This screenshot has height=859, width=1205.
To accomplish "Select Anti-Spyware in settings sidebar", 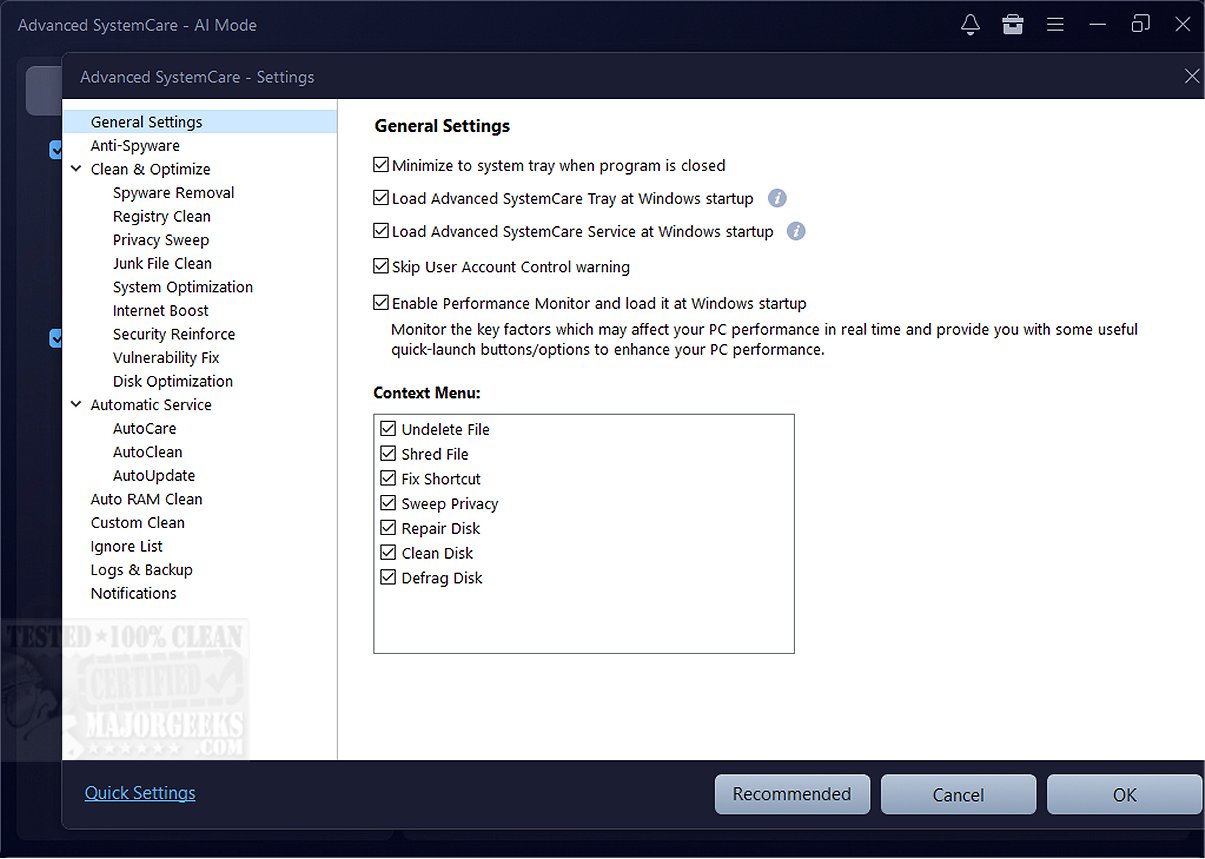I will (135, 146).
